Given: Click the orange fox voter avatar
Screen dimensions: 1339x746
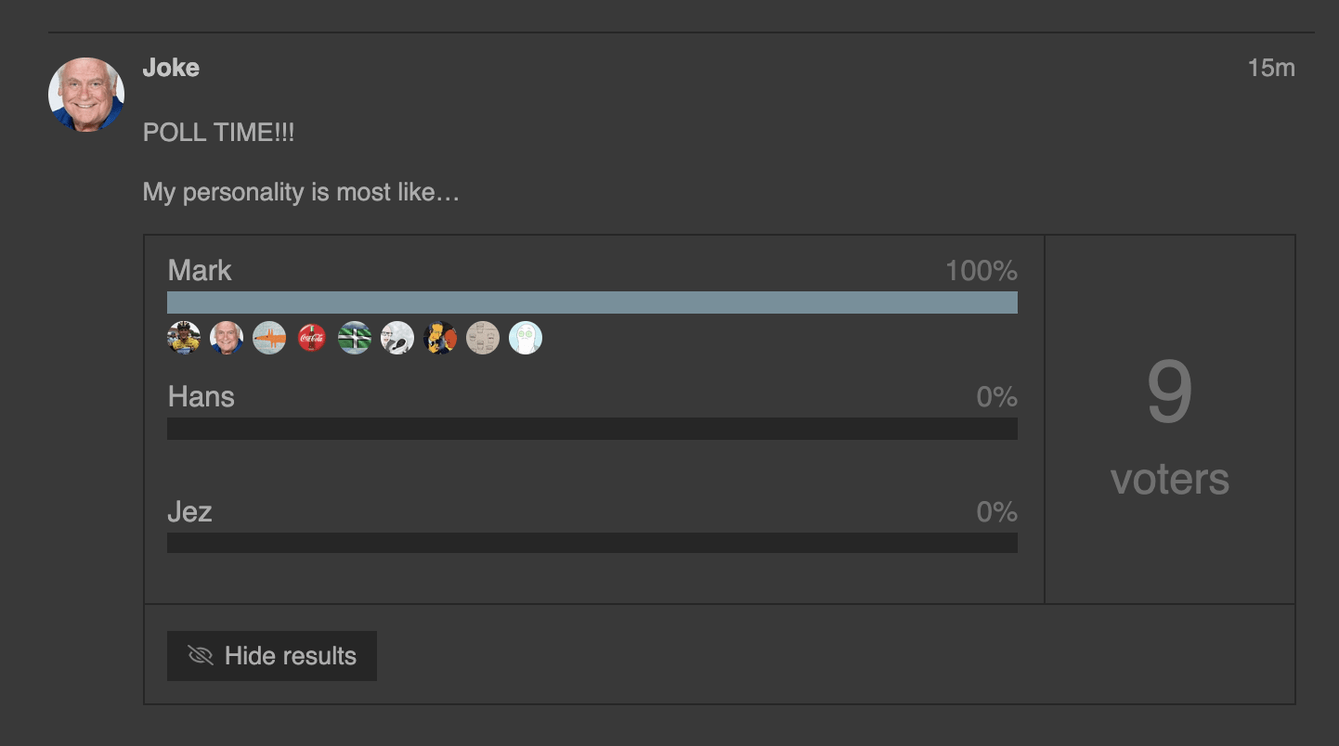Looking at the screenshot, I should (269, 338).
